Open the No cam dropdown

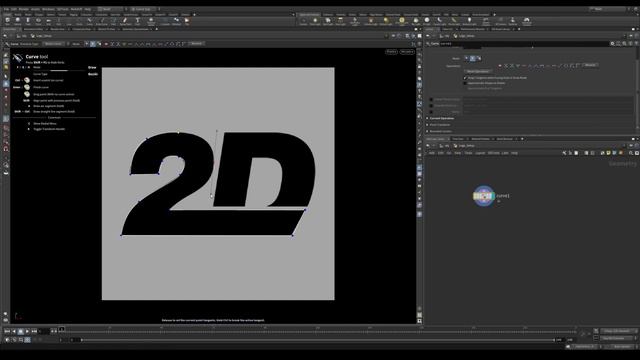[407, 52]
